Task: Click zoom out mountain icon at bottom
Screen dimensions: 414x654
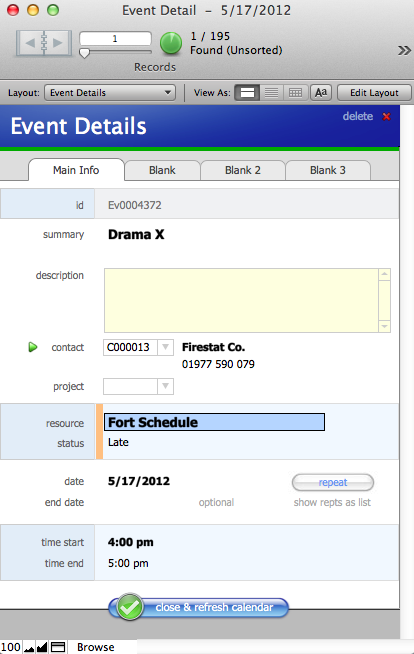Action: [29, 647]
